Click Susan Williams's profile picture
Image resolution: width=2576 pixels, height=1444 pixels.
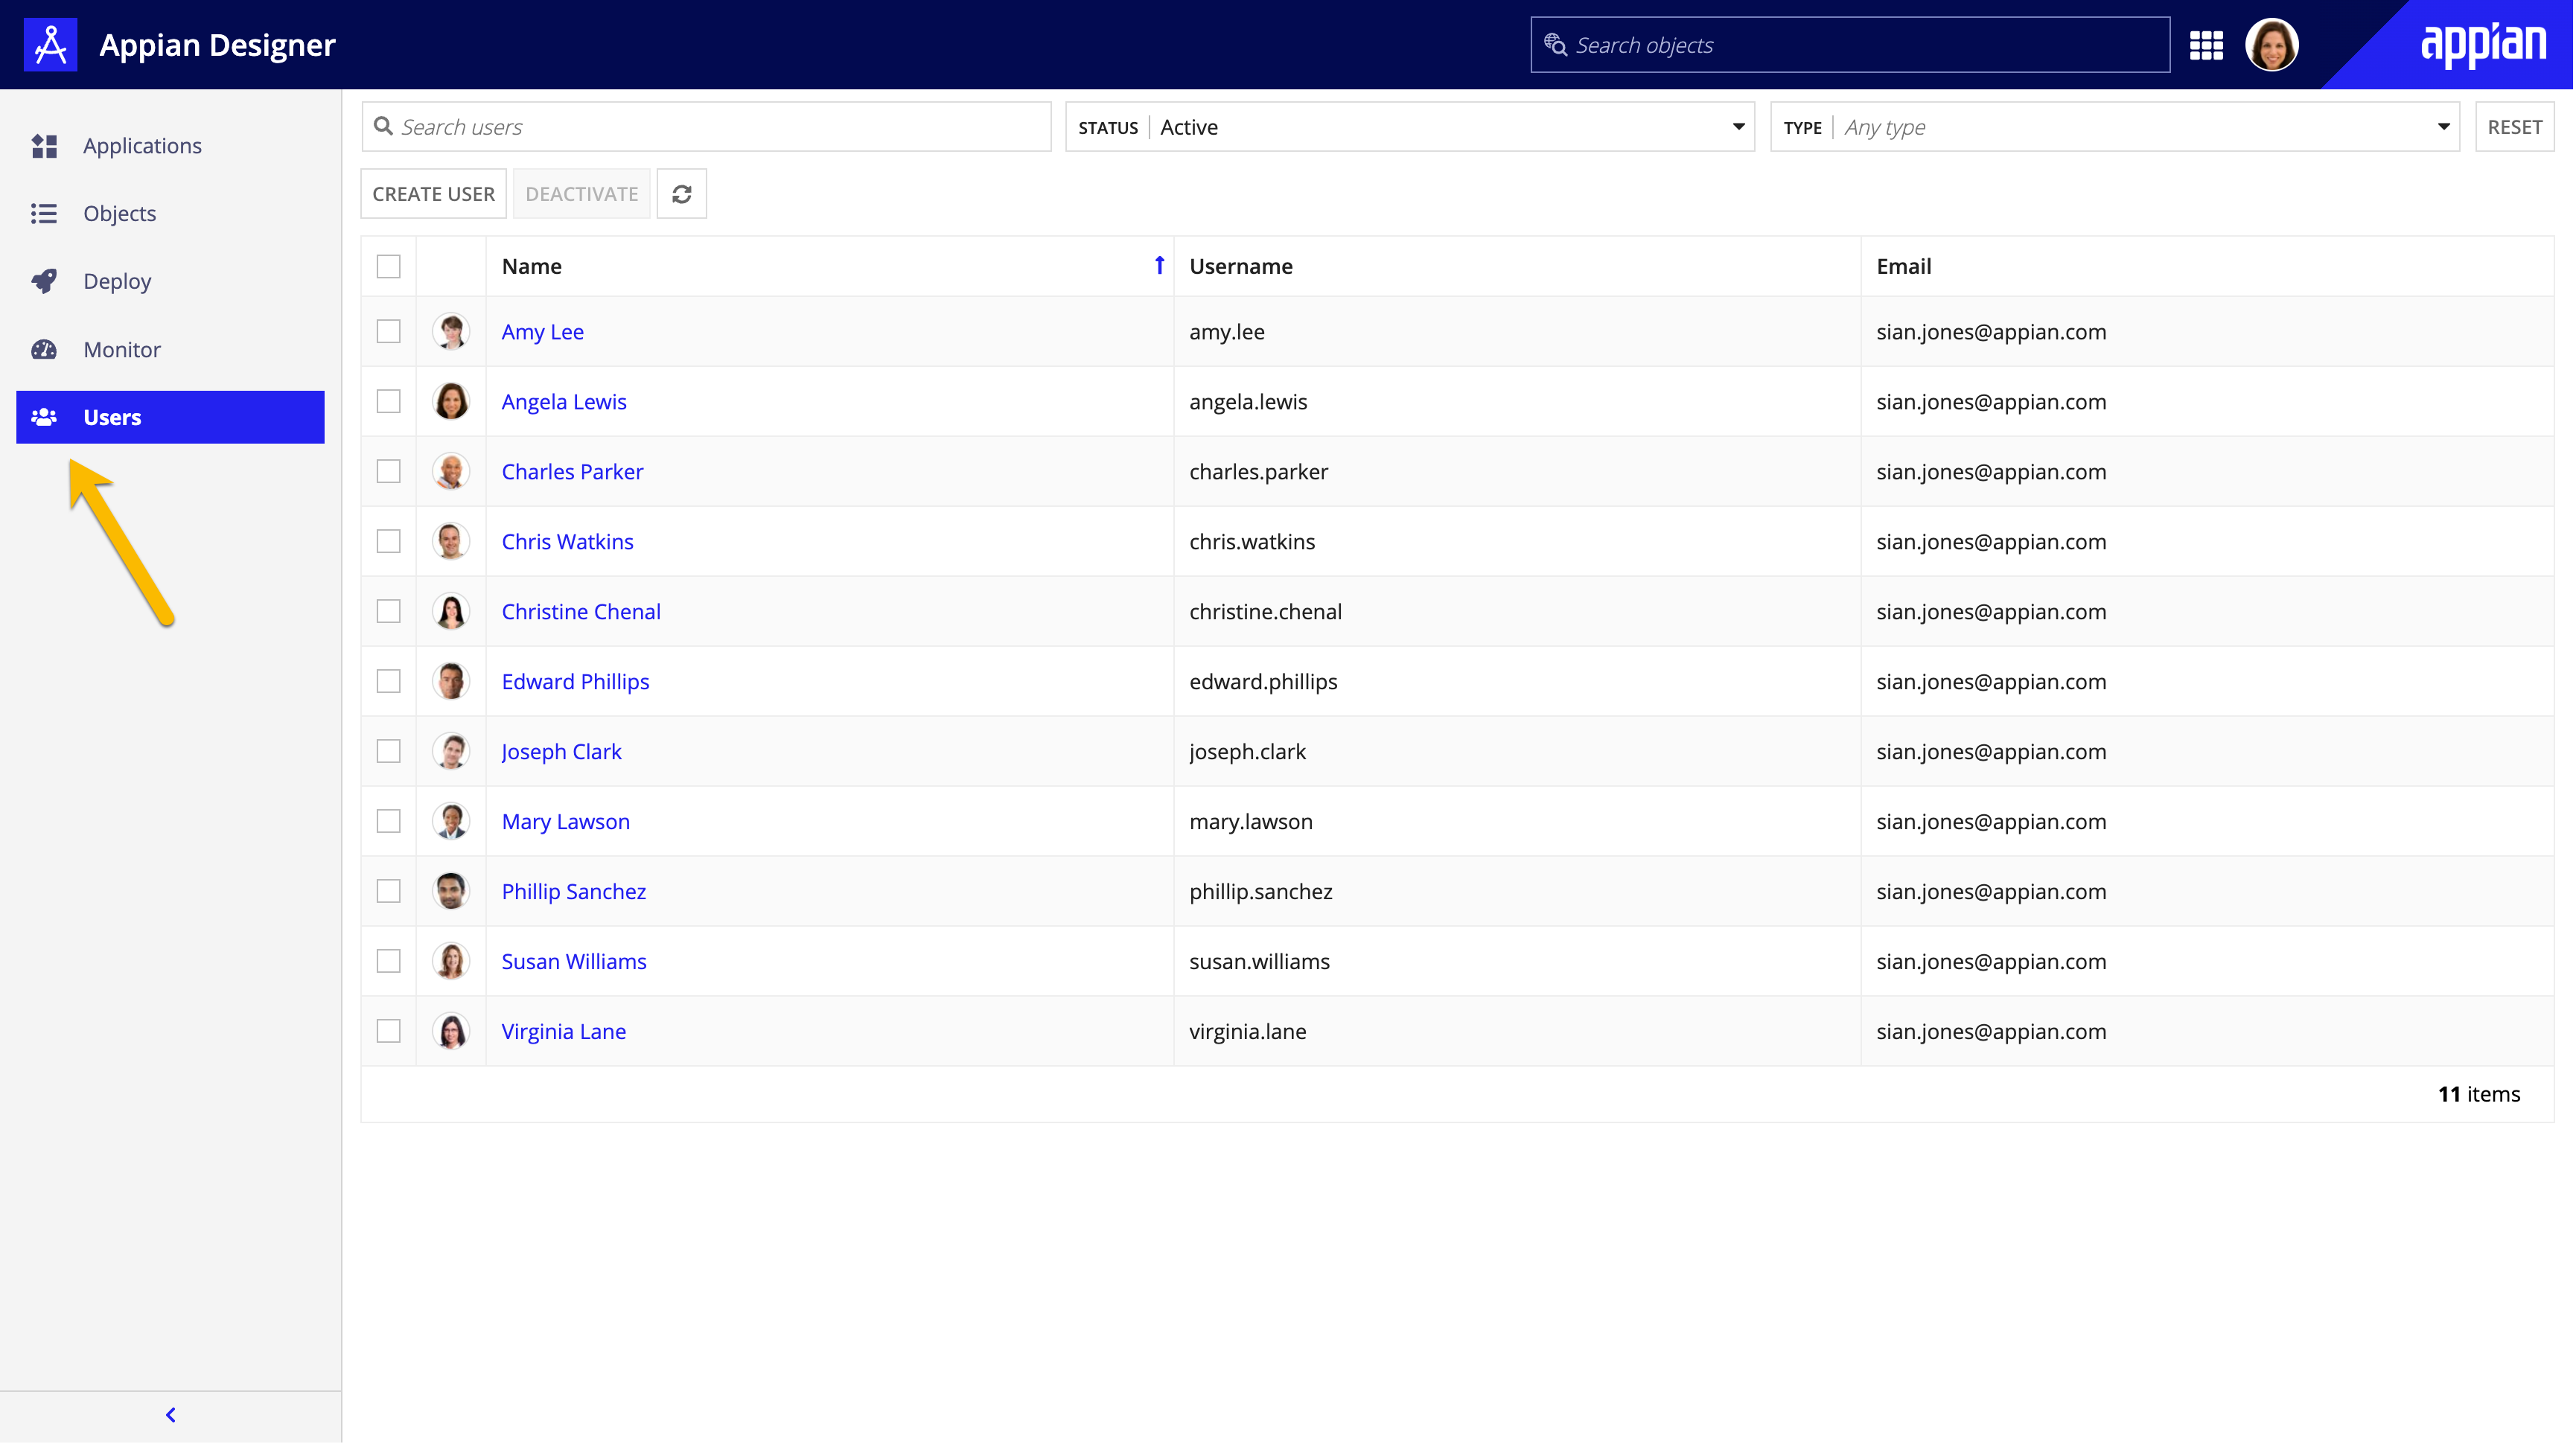coord(451,961)
